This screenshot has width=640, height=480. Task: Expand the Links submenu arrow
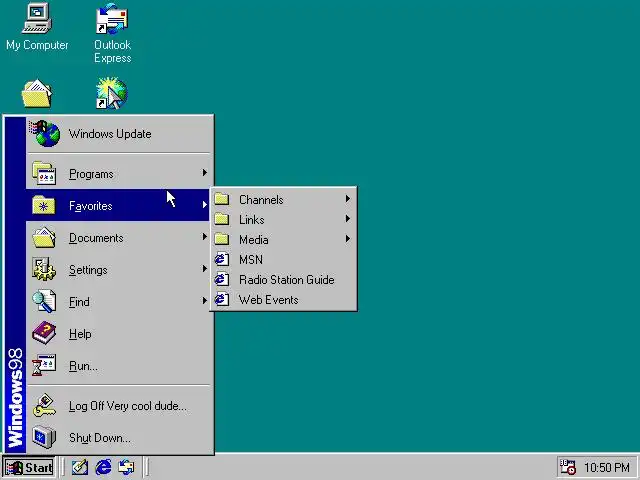click(x=348, y=219)
